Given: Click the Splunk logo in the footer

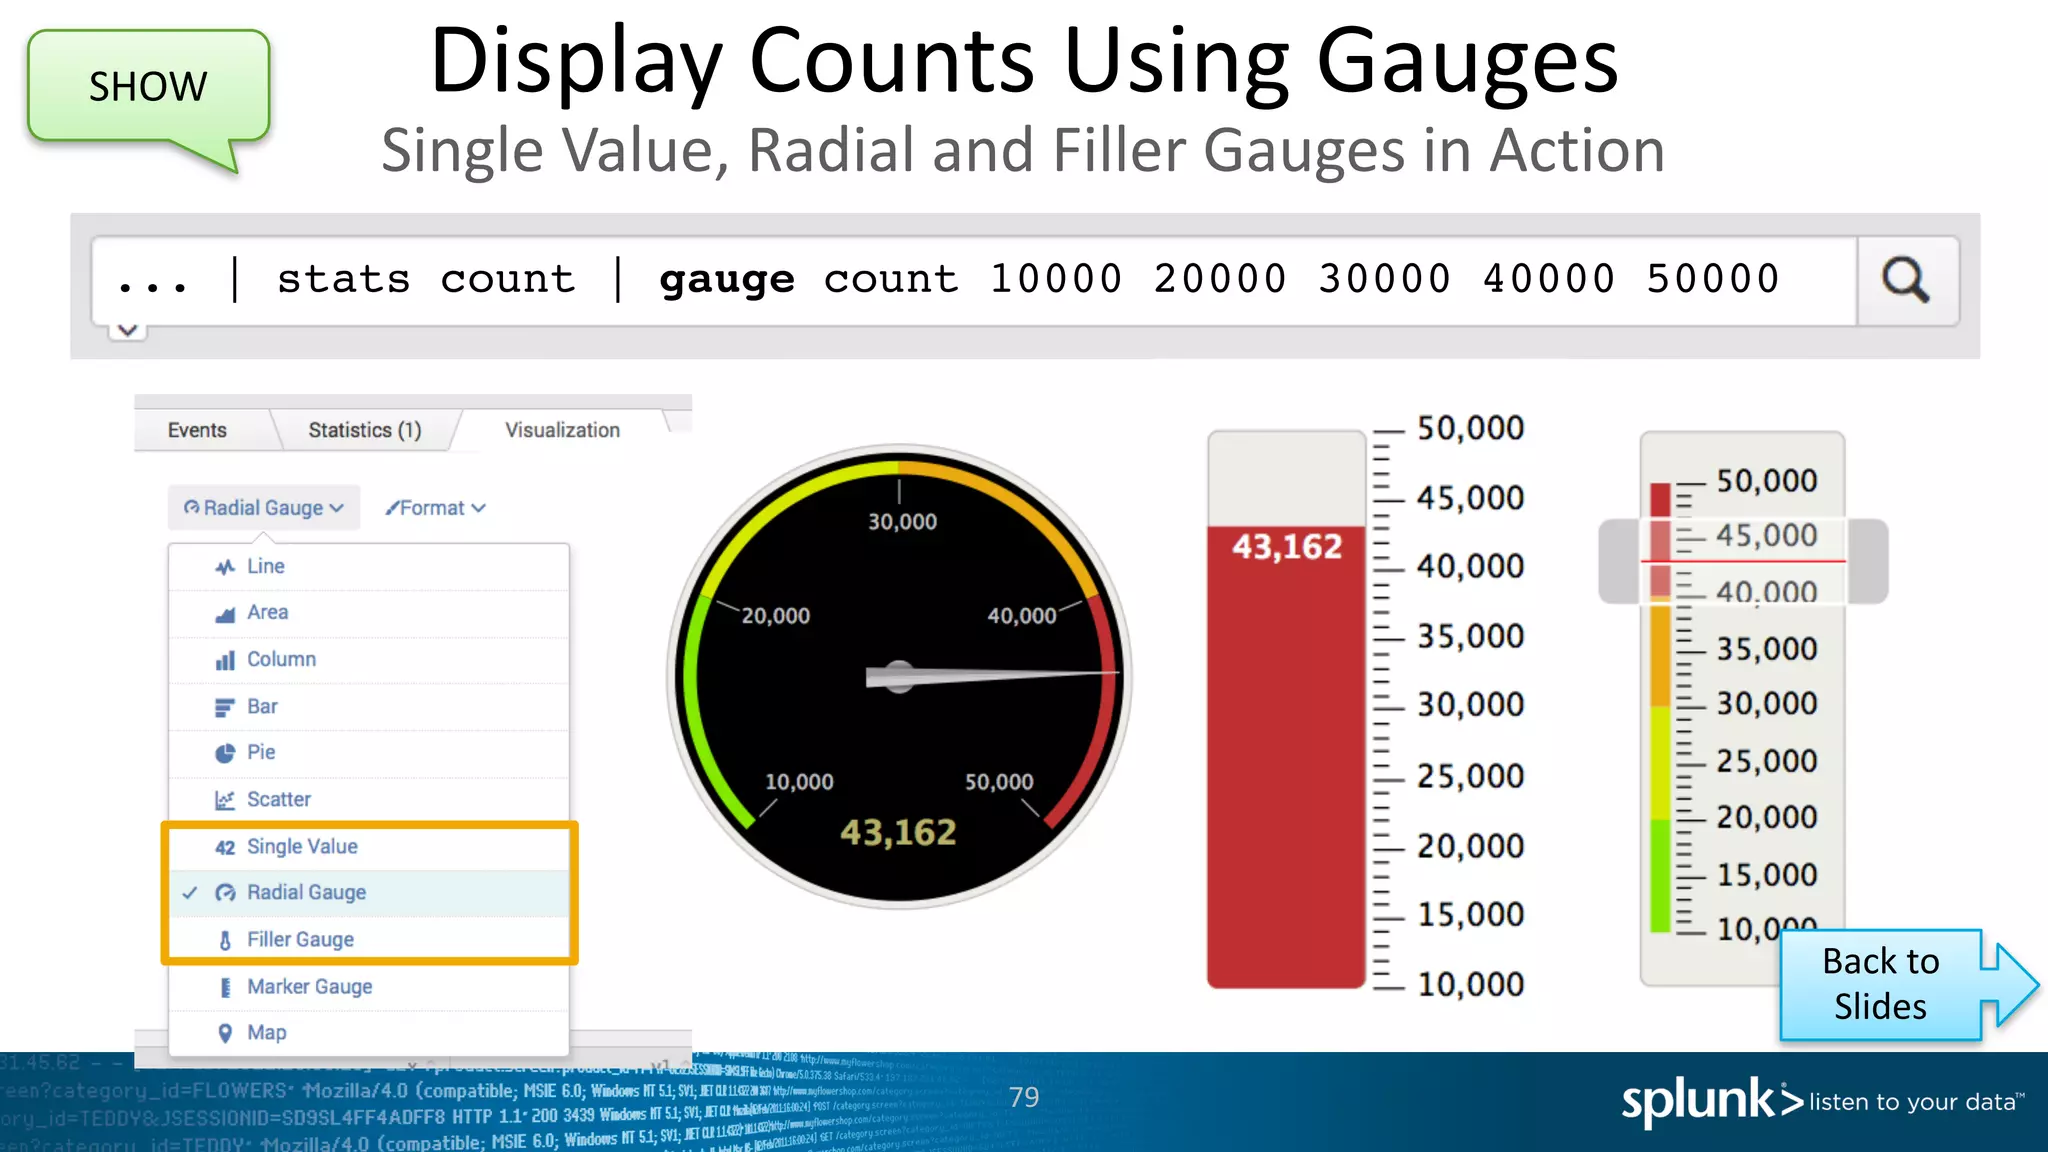Looking at the screenshot, I should tap(1712, 1101).
